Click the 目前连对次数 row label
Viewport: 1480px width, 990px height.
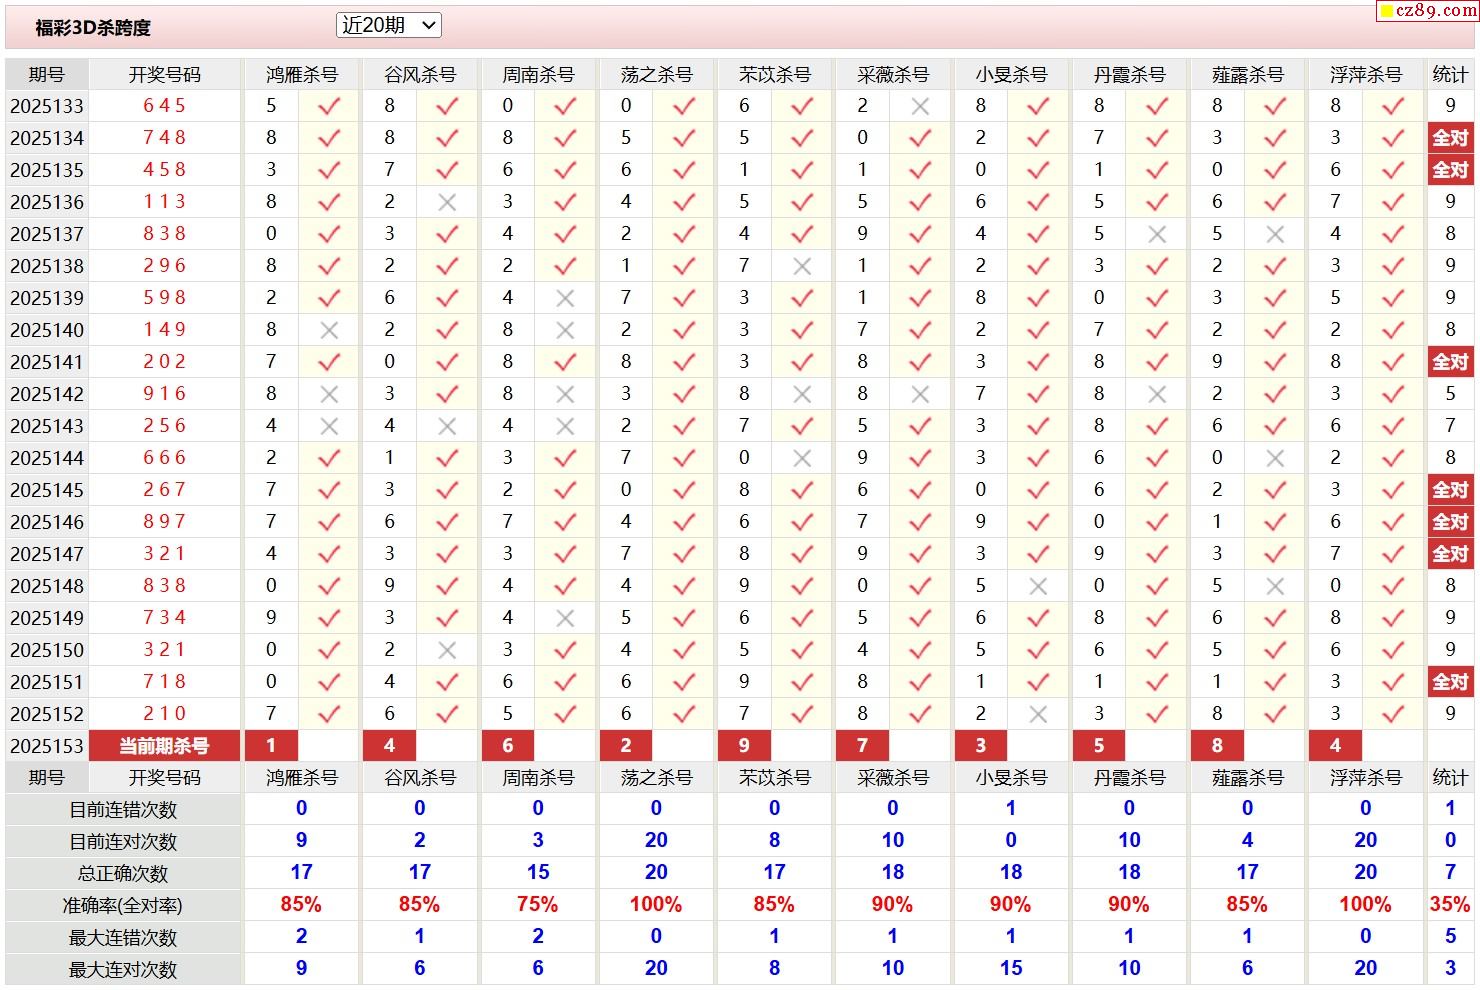pyautogui.click(x=123, y=842)
